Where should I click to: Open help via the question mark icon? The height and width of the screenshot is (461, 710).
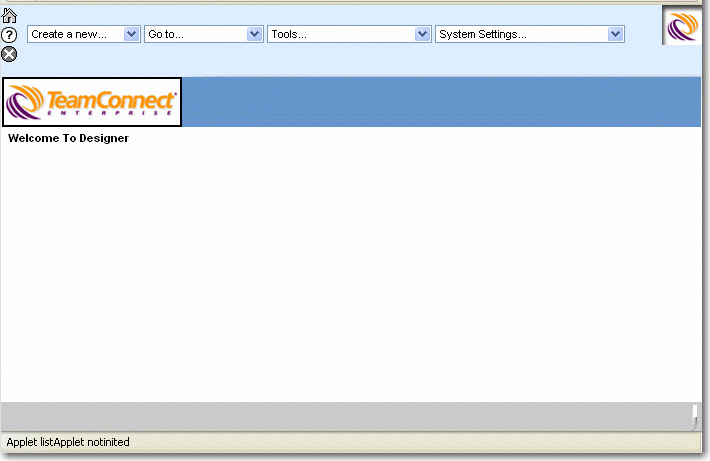click(9, 35)
